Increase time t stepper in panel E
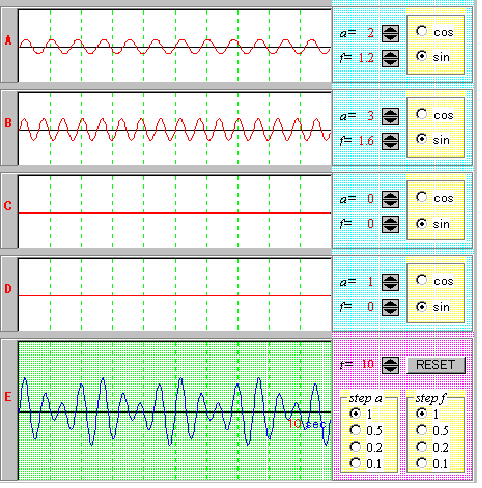This screenshot has width=482, height=488. pos(390,361)
